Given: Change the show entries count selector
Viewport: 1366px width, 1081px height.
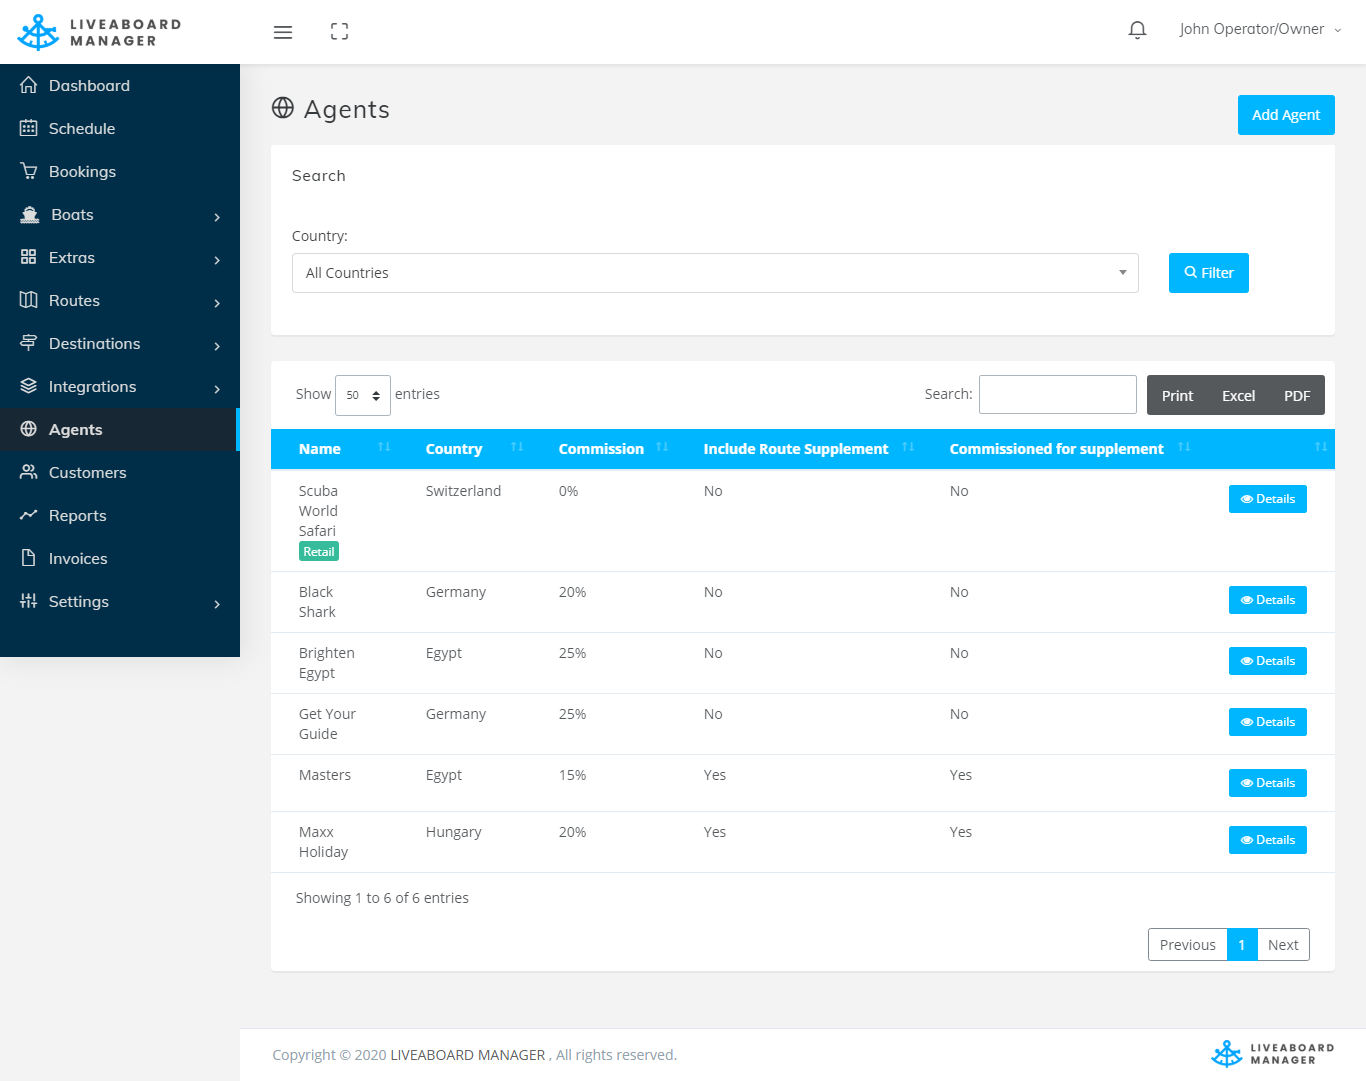Looking at the screenshot, I should (x=362, y=395).
